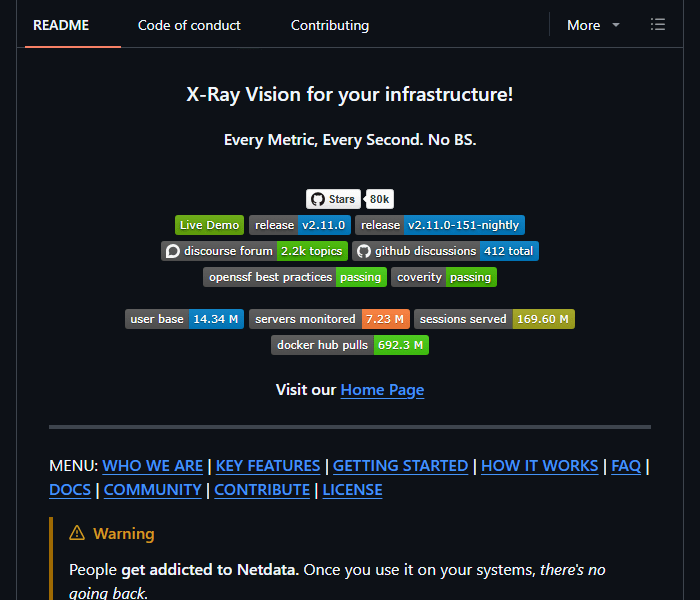Image resolution: width=700 pixels, height=600 pixels.
Task: Follow the Home Page link
Action: coord(382,390)
